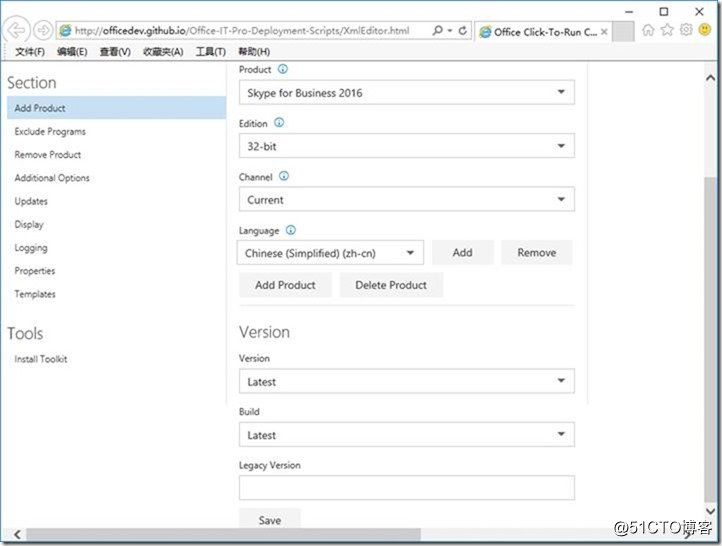Open the Additional Options section

[x=52, y=178]
